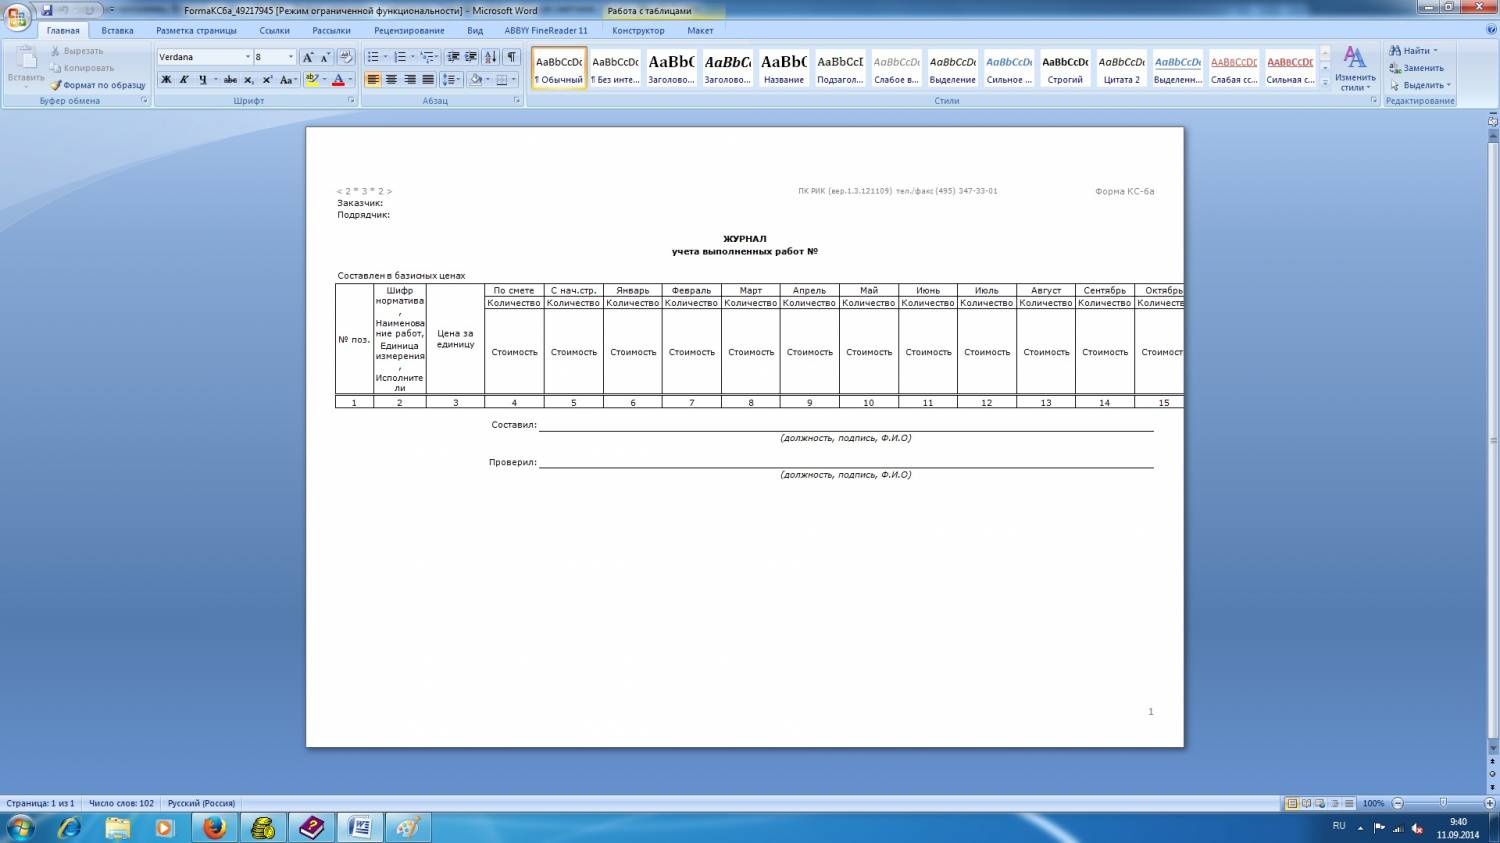This screenshot has width=1500, height=843.
Task: Toggle italic (К) formatting
Action: (184, 80)
